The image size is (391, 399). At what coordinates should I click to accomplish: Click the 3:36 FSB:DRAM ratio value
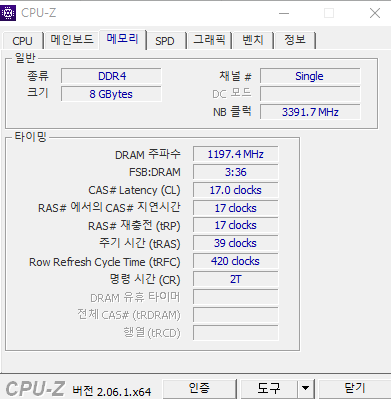point(236,172)
